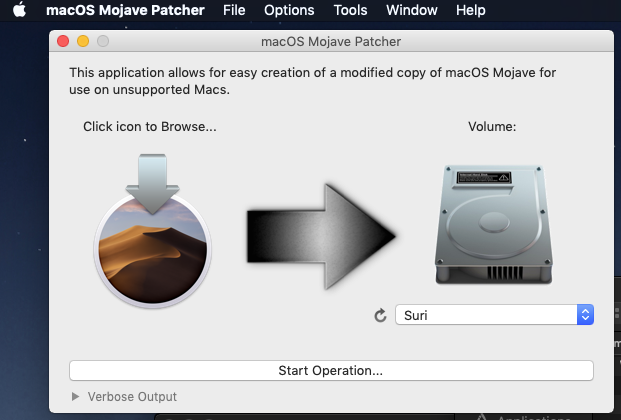Click the application description text

tap(312, 81)
